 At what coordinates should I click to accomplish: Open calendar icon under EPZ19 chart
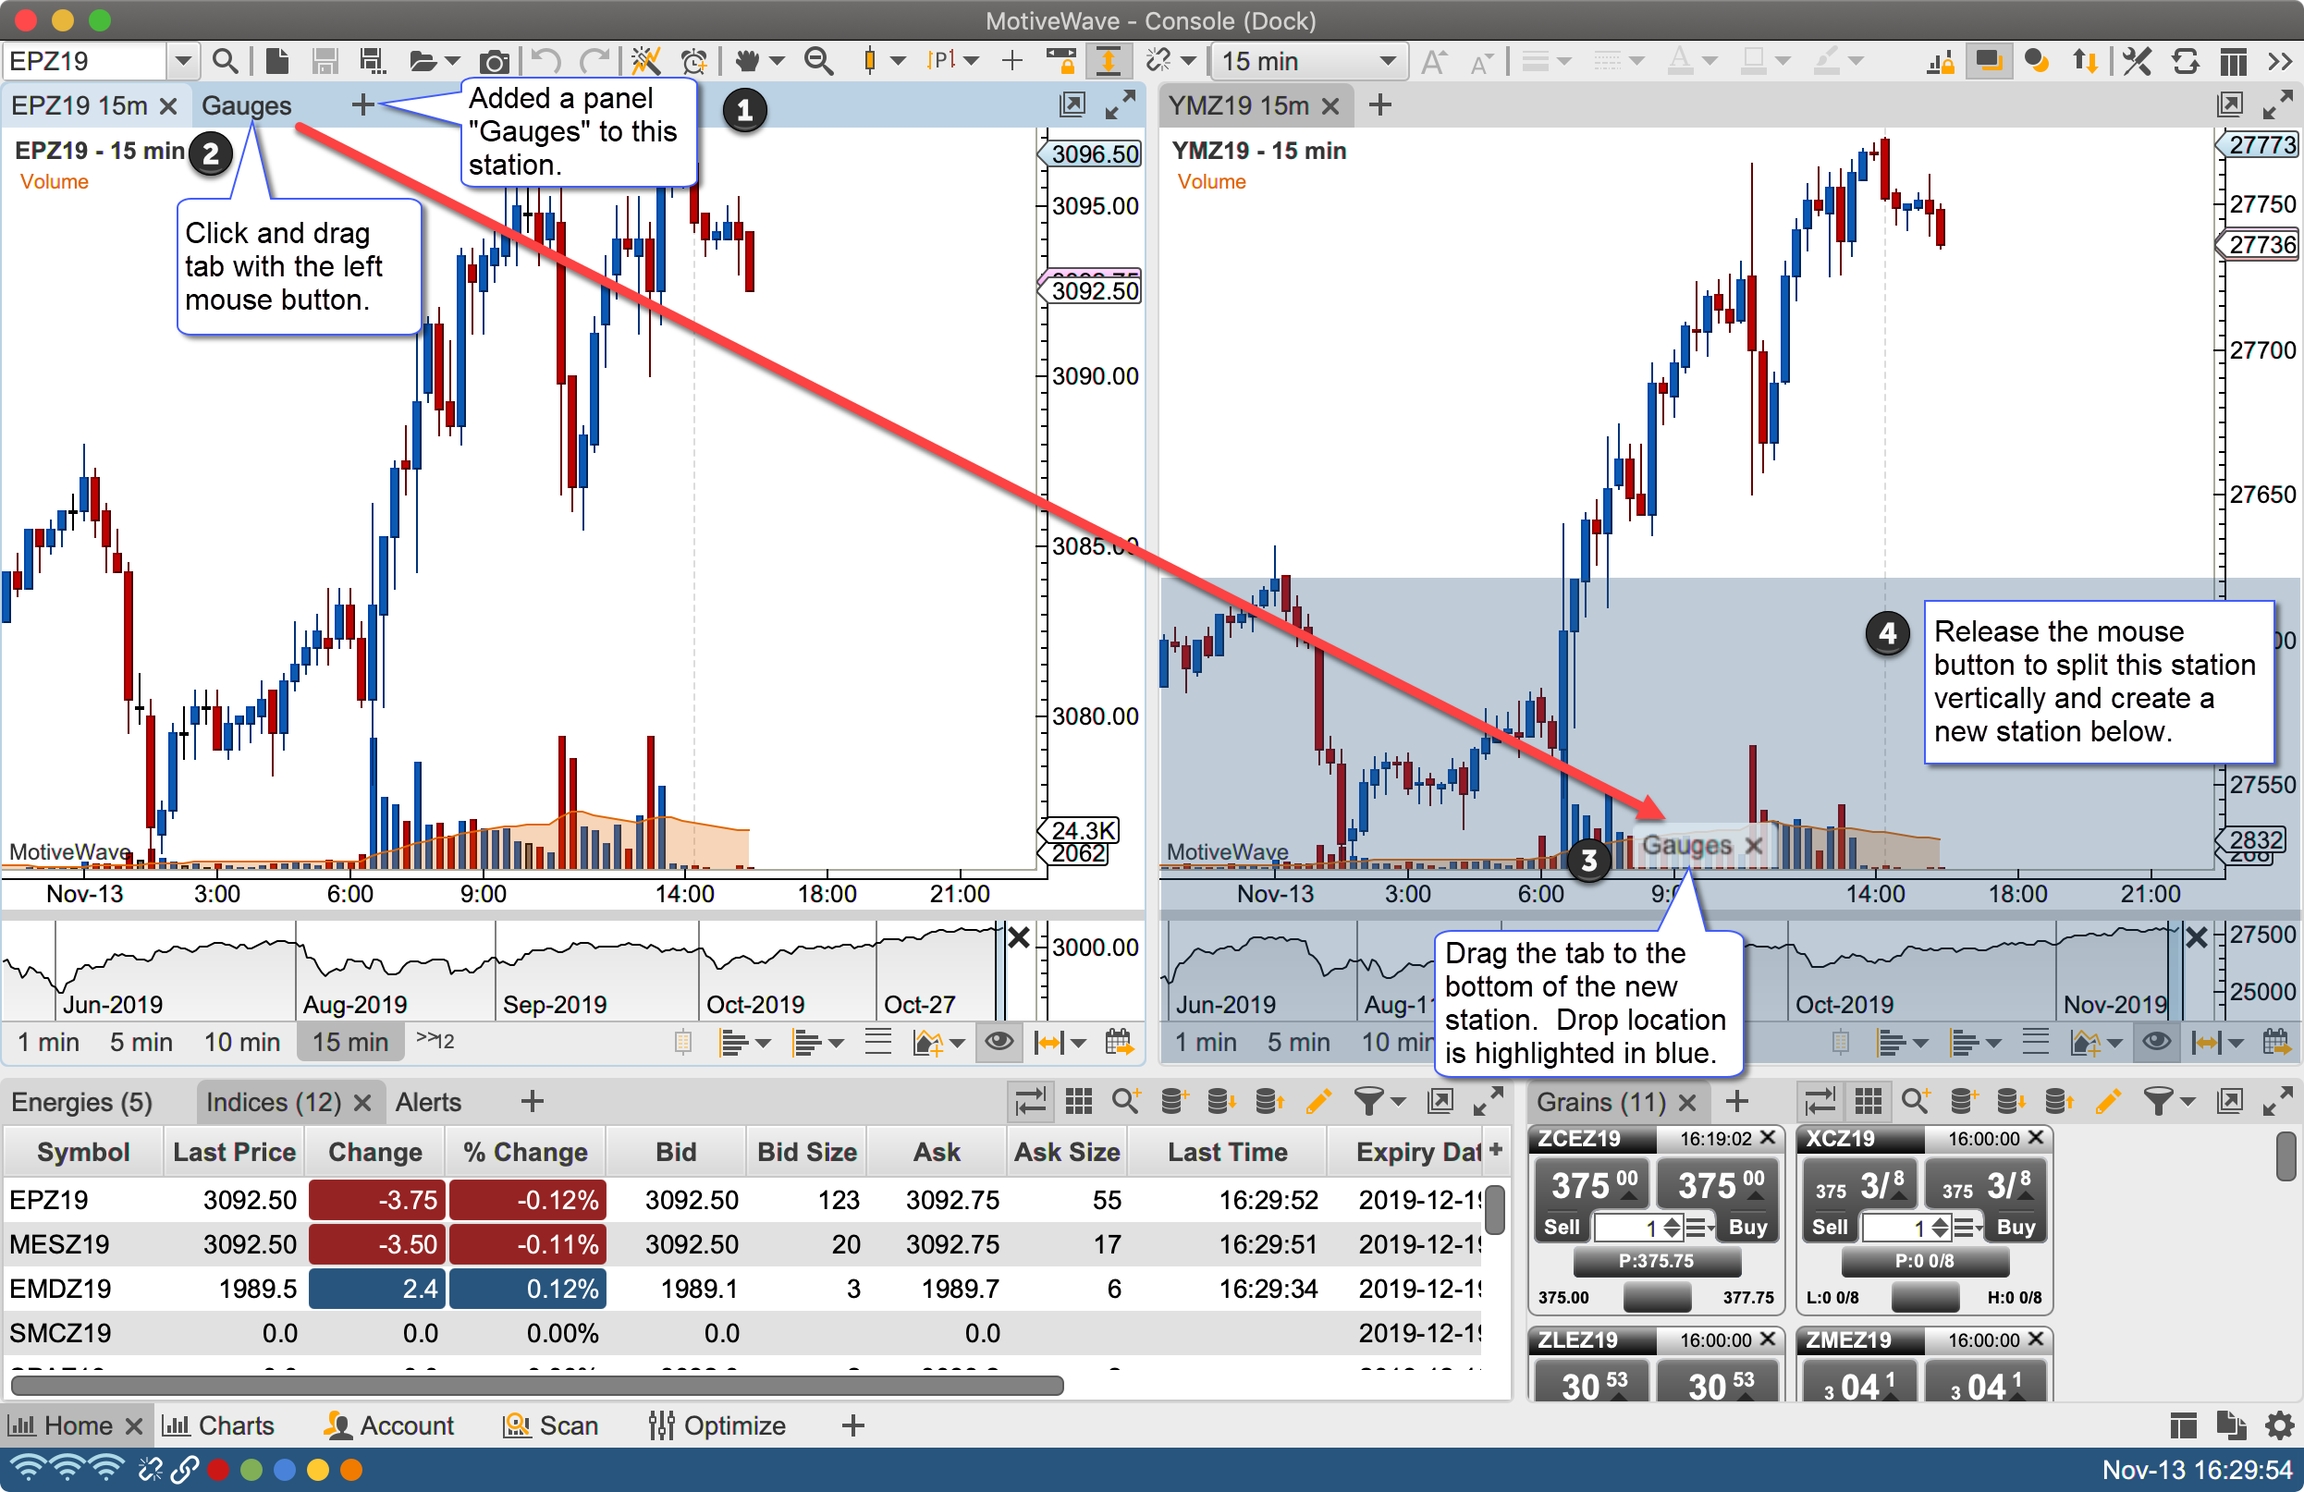tap(1119, 1042)
